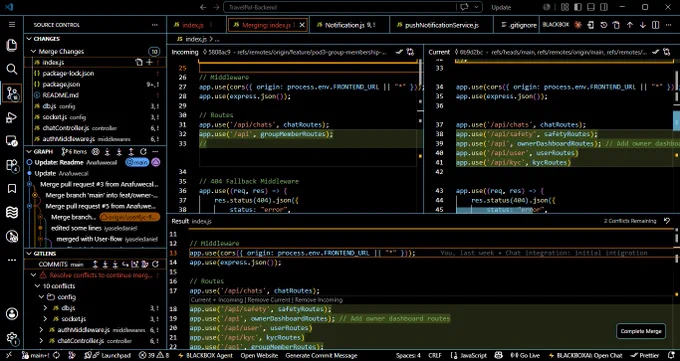Open the Manage gear icon
The width and height of the screenshot is (680, 361).
(x=12, y=338)
